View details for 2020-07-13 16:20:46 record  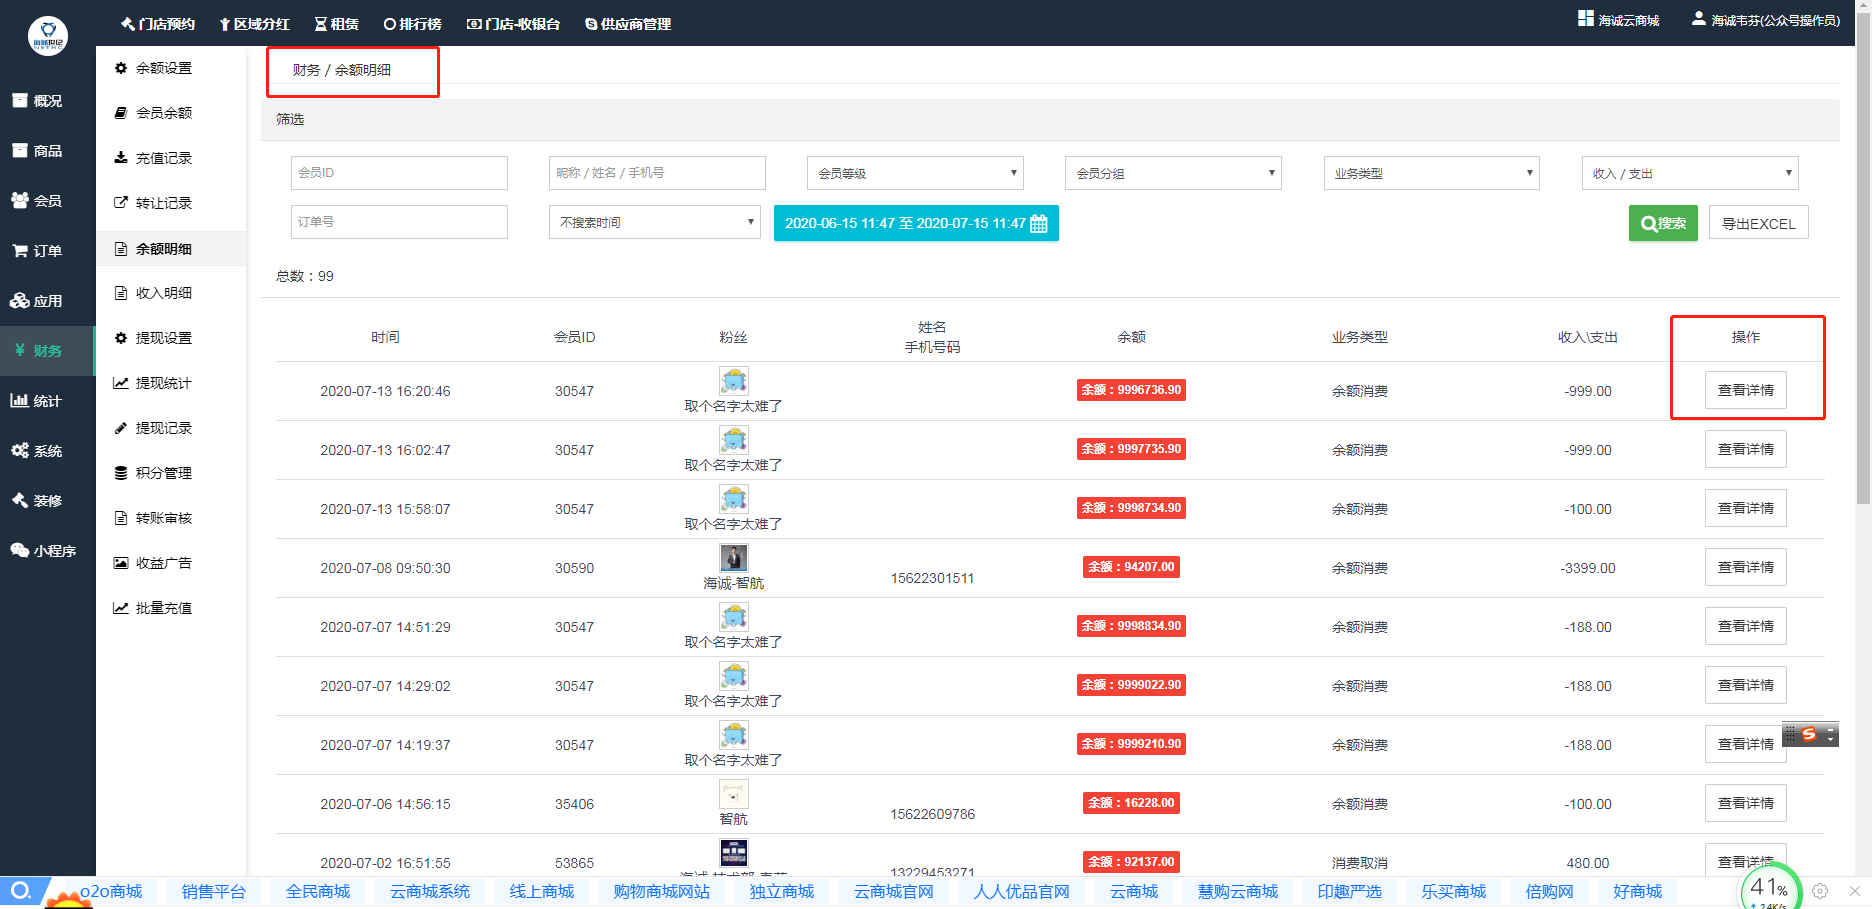coord(1746,390)
